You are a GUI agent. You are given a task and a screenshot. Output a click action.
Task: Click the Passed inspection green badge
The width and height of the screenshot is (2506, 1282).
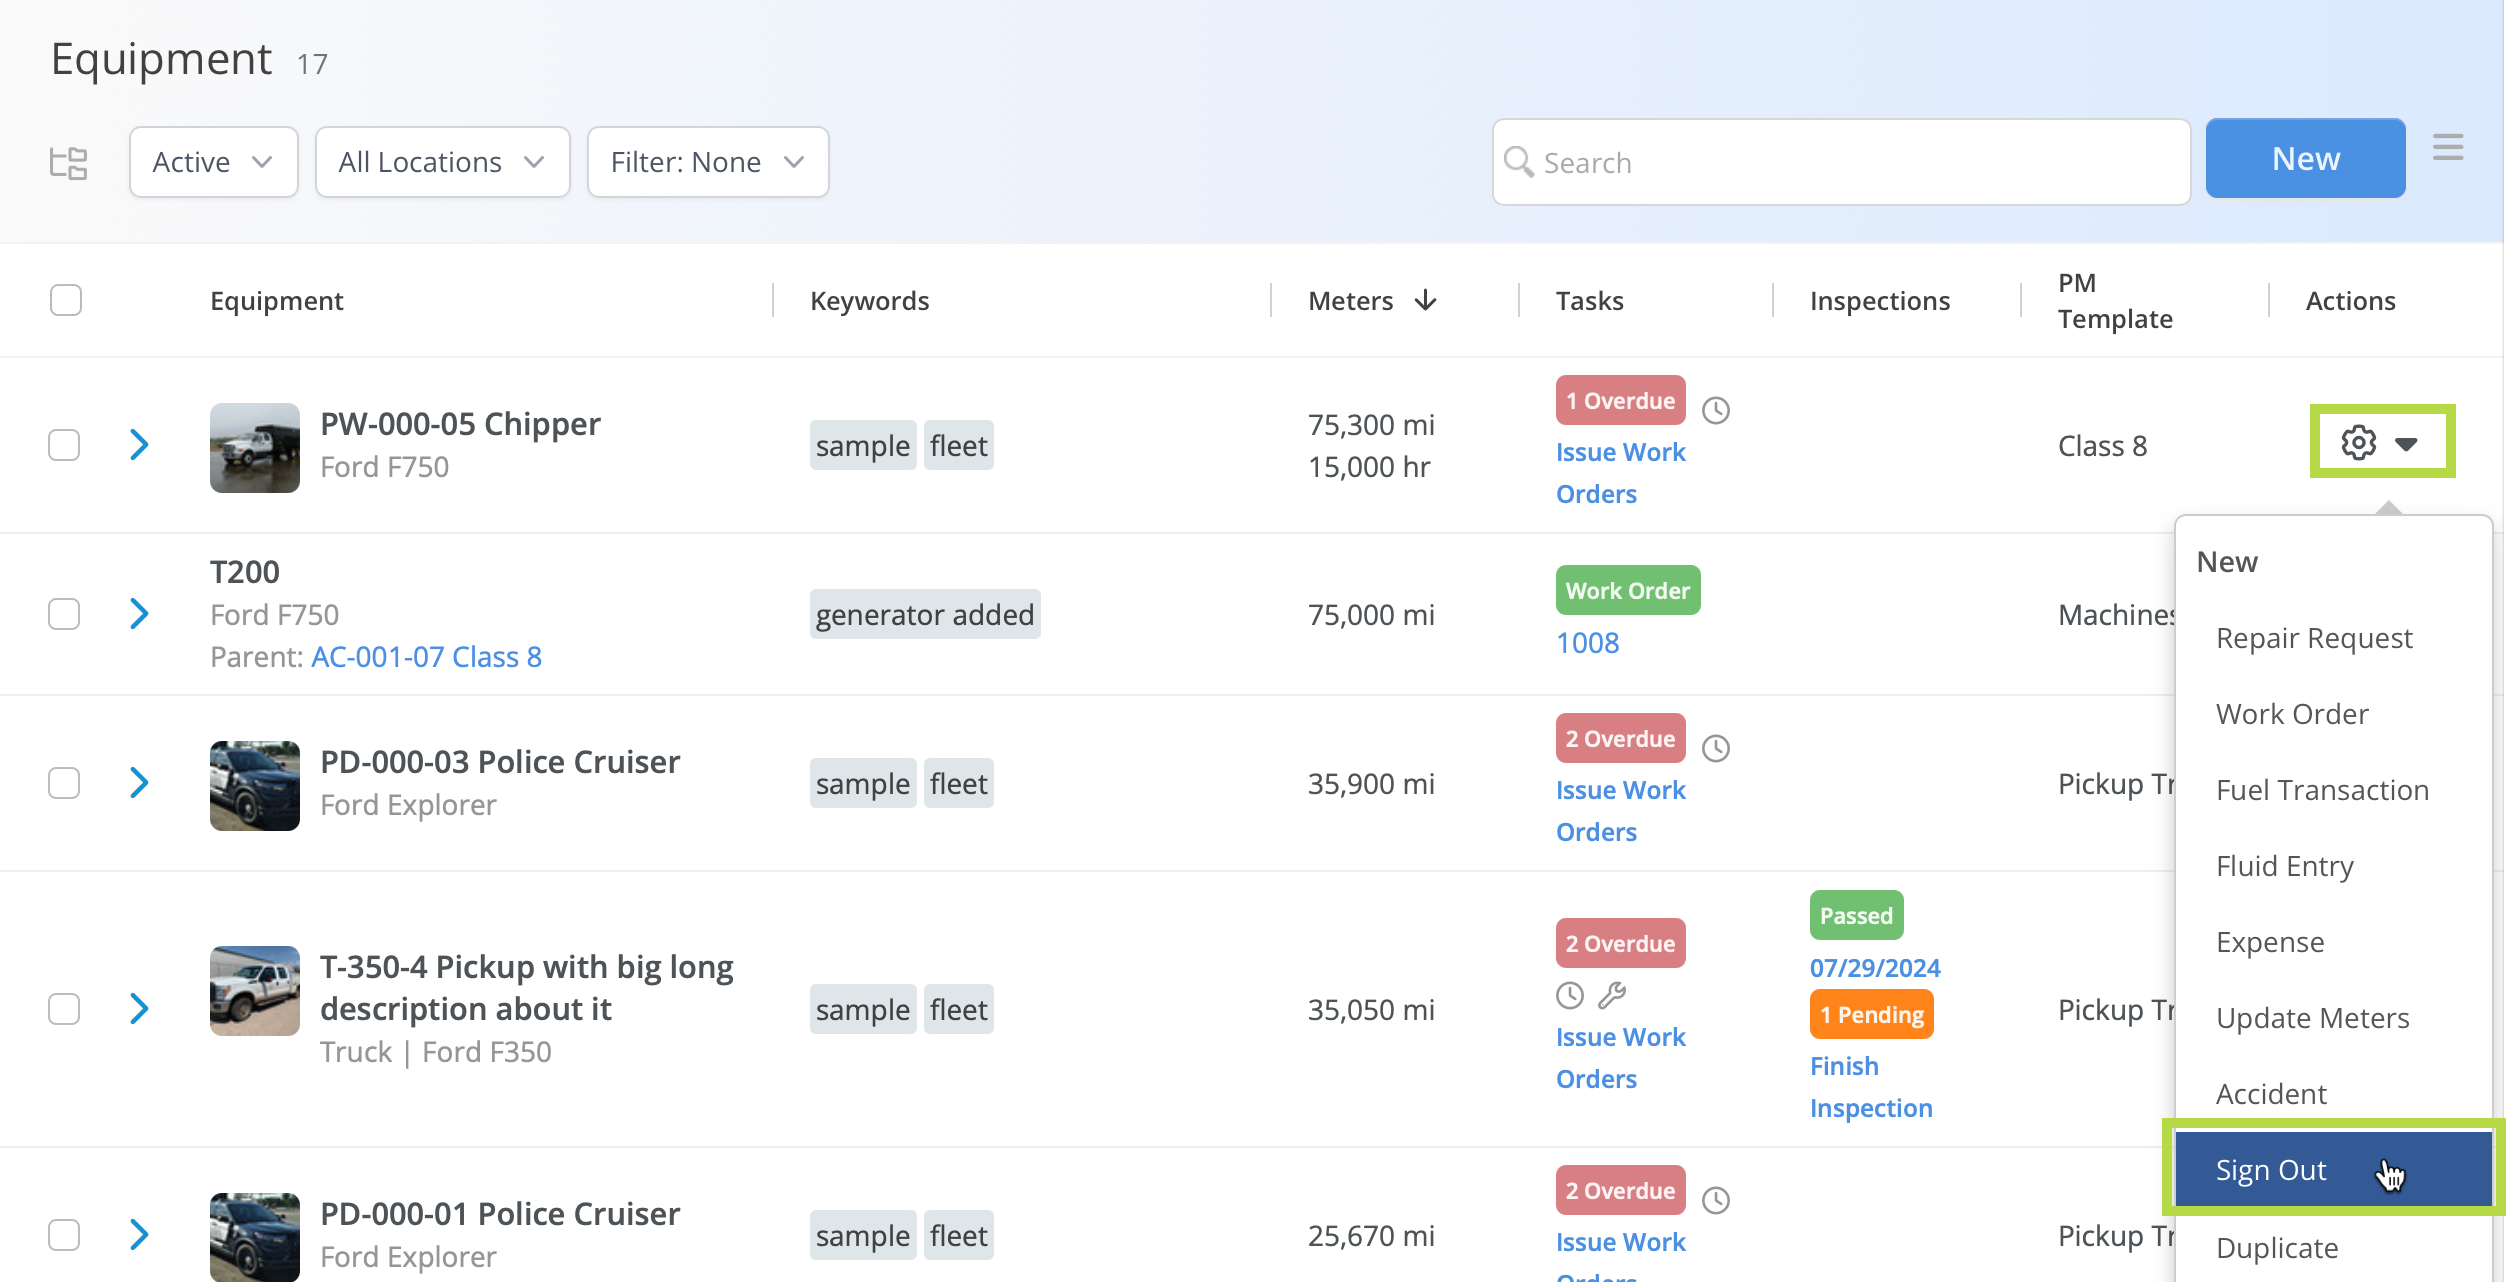(x=1855, y=915)
